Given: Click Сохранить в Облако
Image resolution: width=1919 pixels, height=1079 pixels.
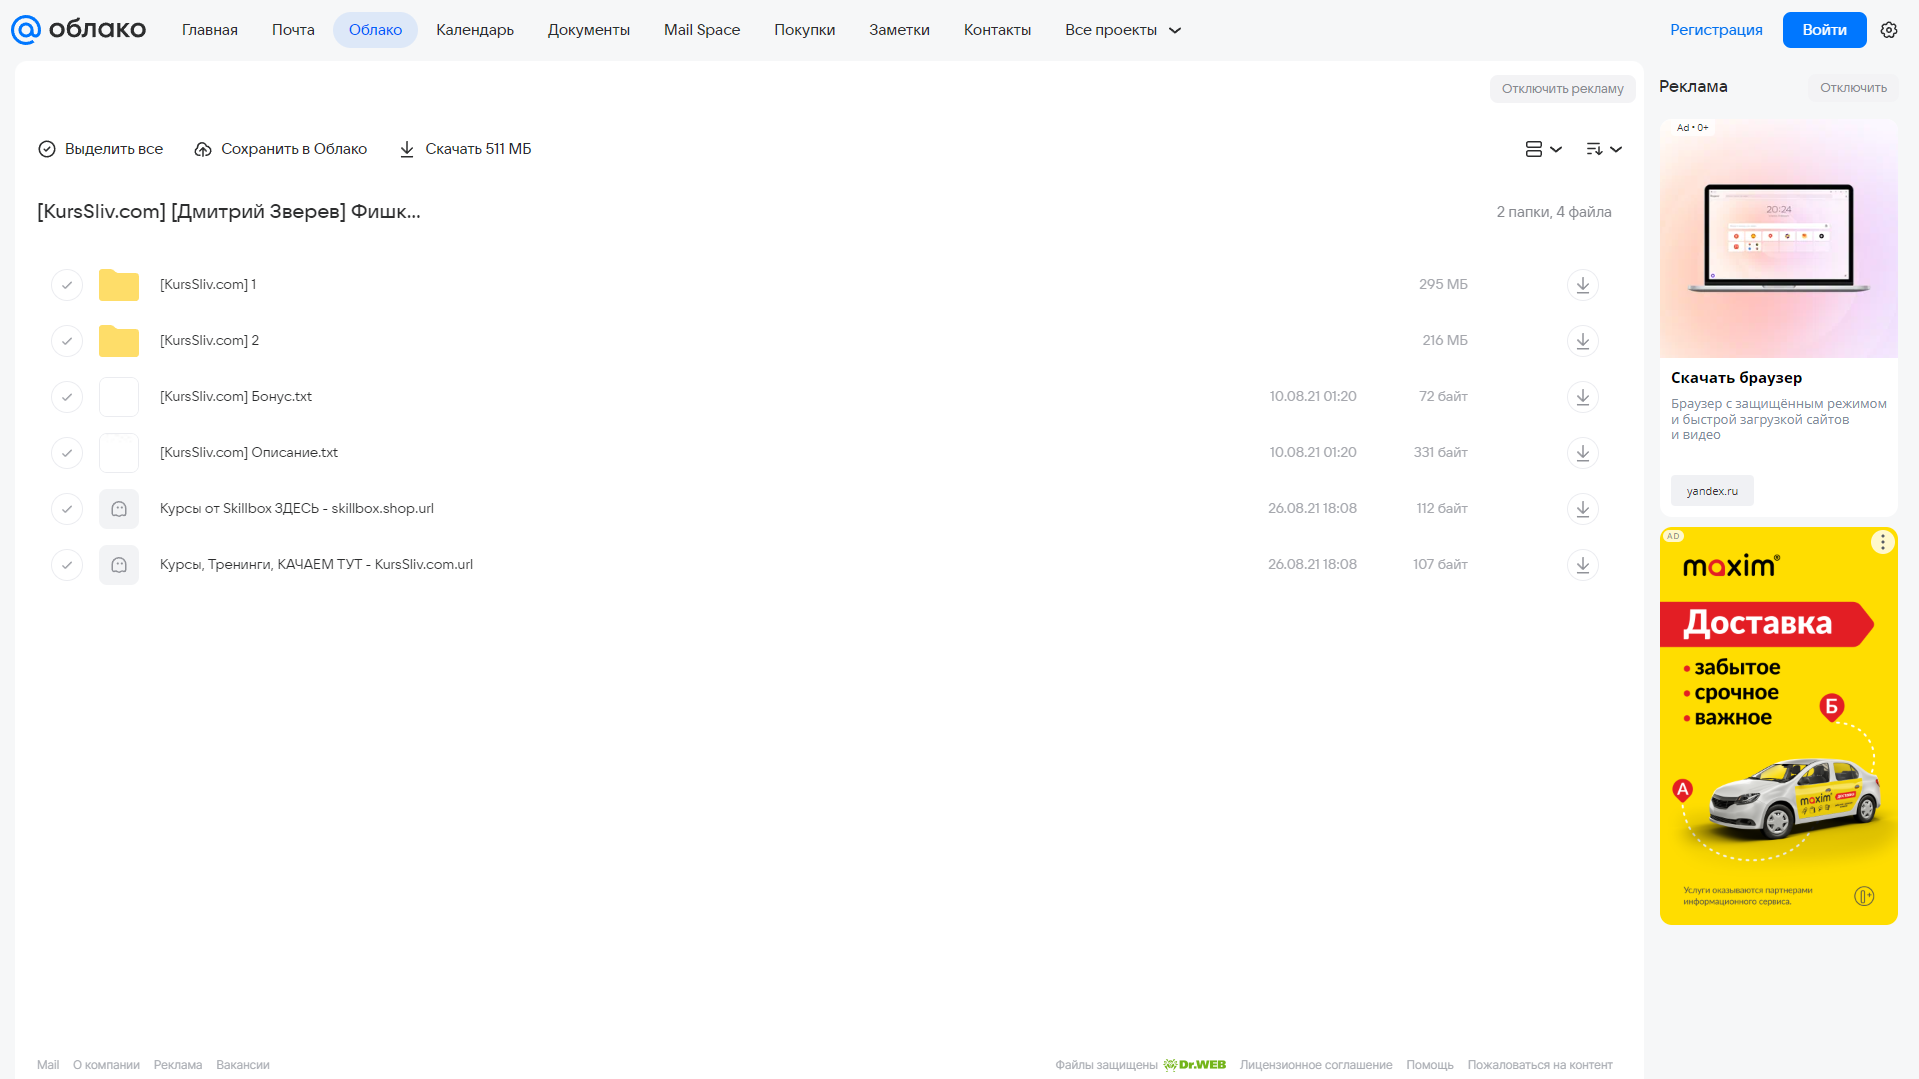Looking at the screenshot, I should (x=281, y=149).
